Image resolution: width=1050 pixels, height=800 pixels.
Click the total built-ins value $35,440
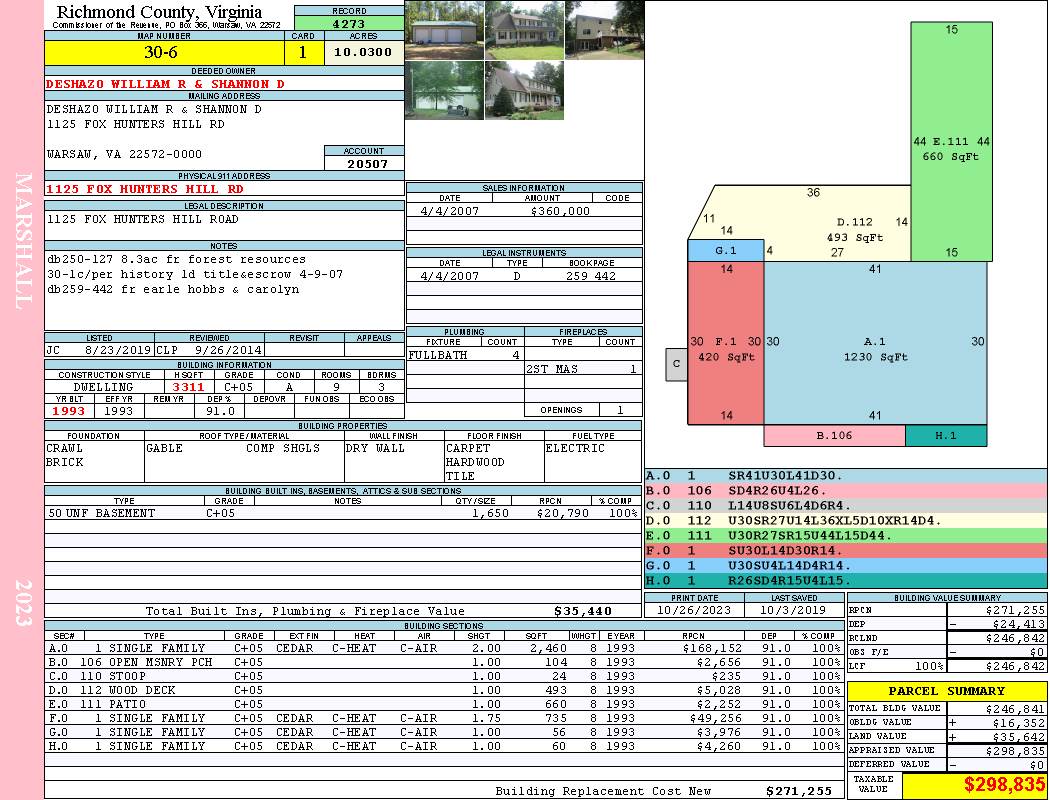tap(583, 611)
